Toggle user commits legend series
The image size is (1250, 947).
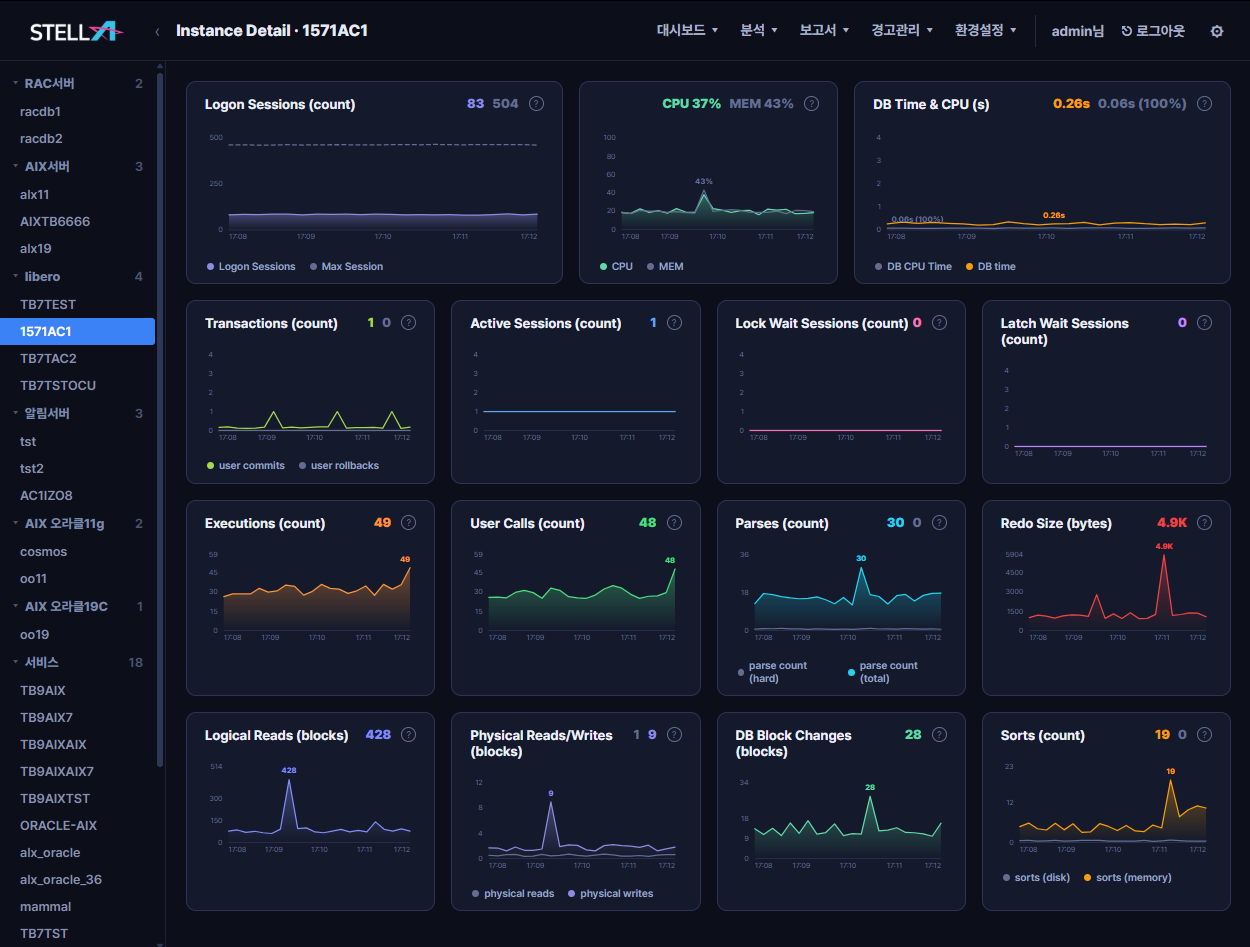tap(245, 466)
